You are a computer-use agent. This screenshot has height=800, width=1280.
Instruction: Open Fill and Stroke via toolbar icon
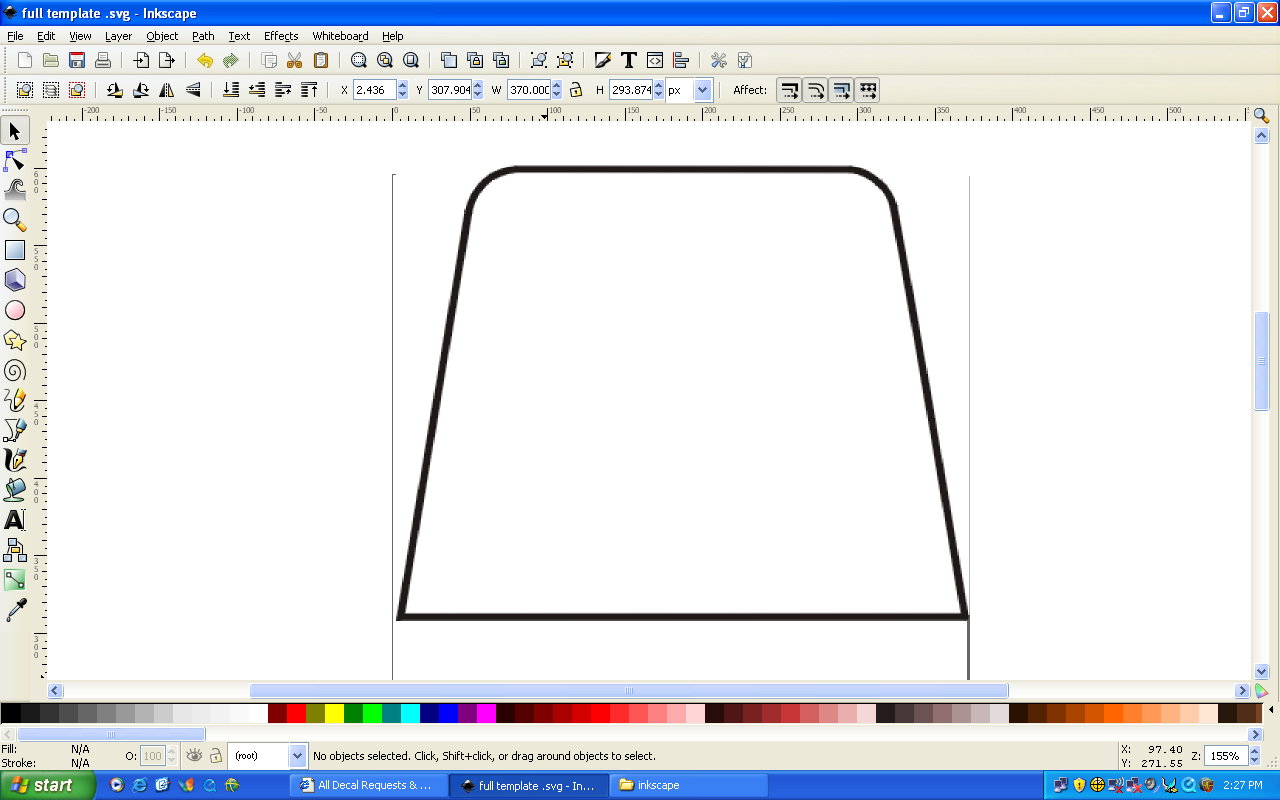(602, 60)
